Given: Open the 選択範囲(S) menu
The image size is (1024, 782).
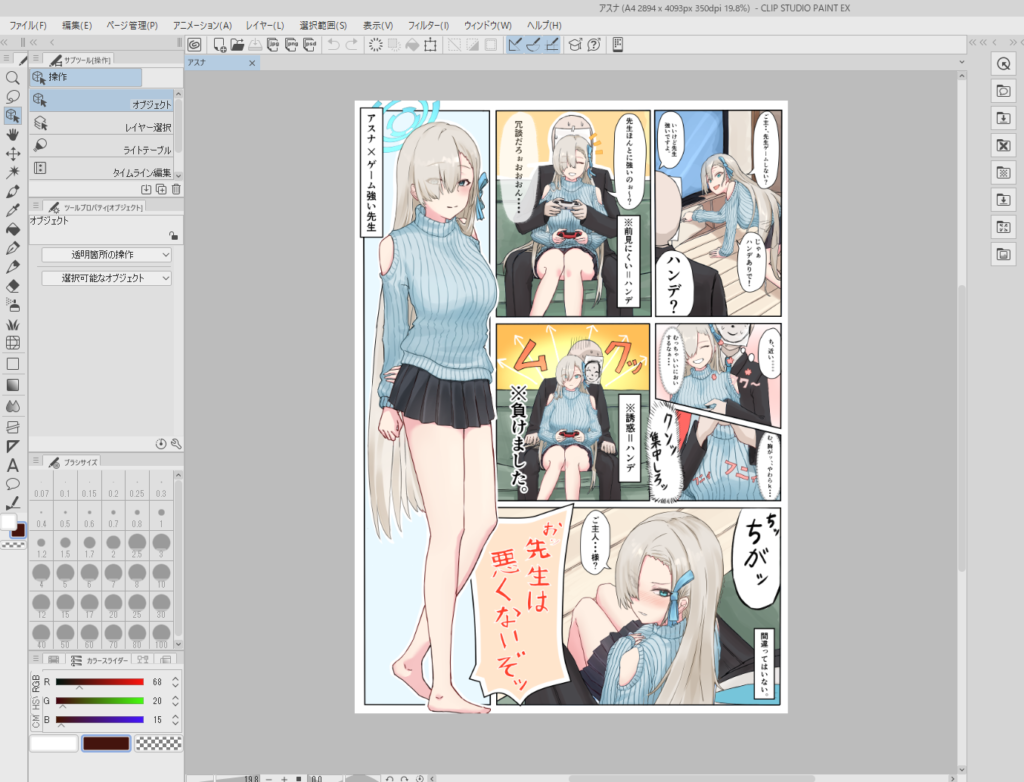Looking at the screenshot, I should [x=323, y=25].
